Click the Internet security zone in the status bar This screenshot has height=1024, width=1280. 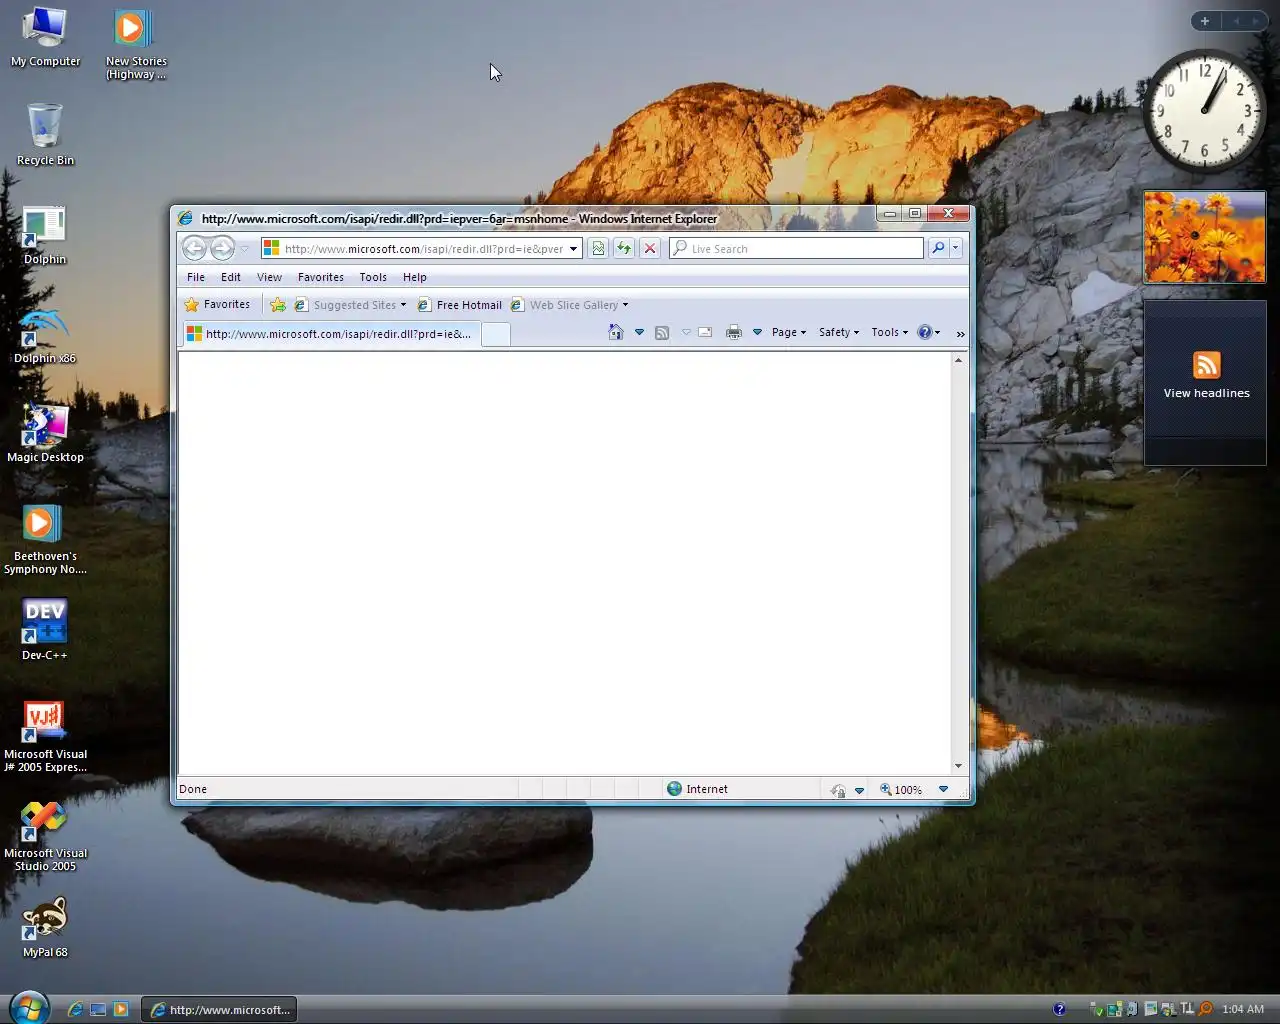pyautogui.click(x=697, y=789)
